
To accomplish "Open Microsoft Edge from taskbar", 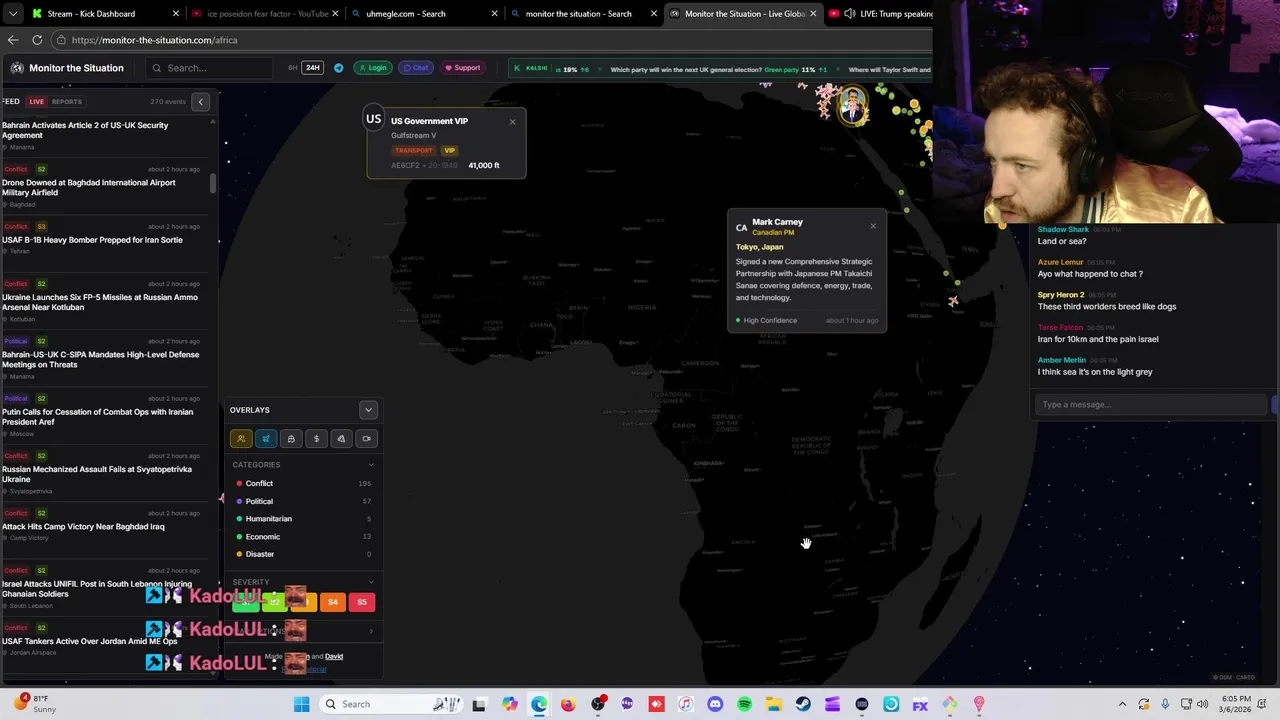I will coord(539,704).
